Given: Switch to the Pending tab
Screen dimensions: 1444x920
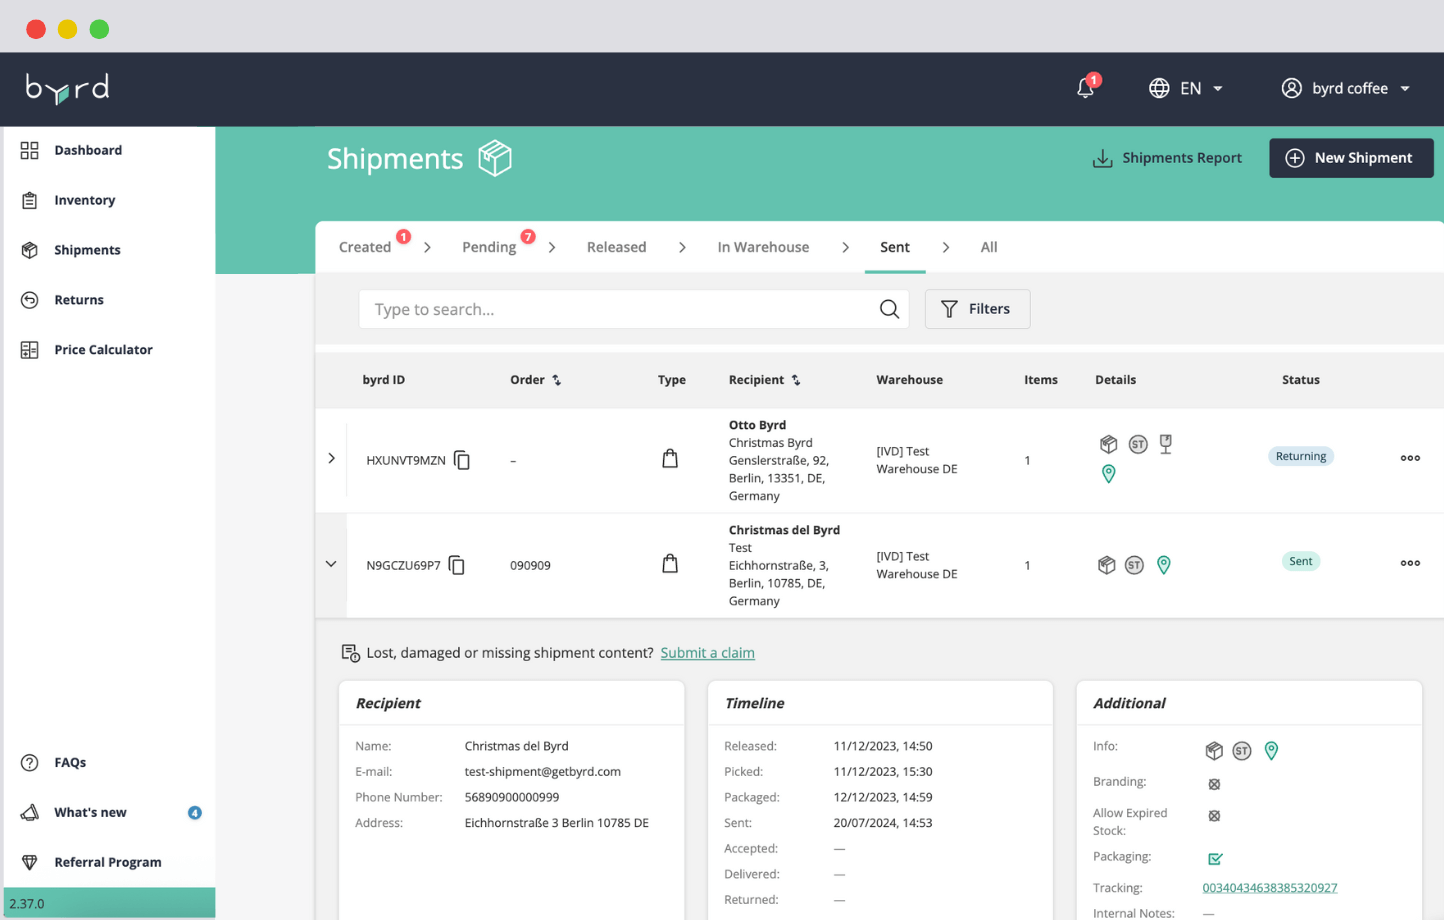Looking at the screenshot, I should click(489, 247).
